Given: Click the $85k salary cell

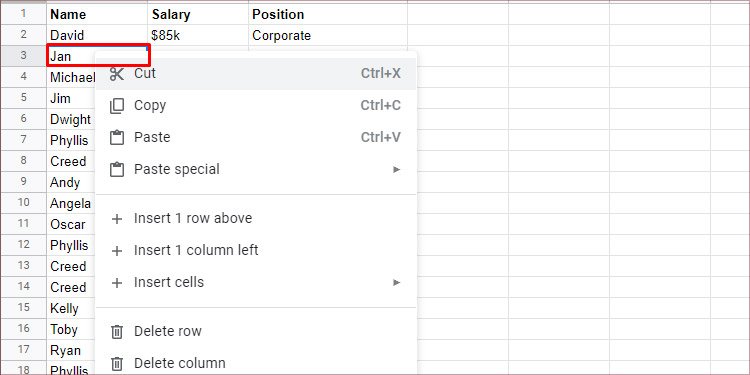Looking at the screenshot, I should tap(198, 35).
